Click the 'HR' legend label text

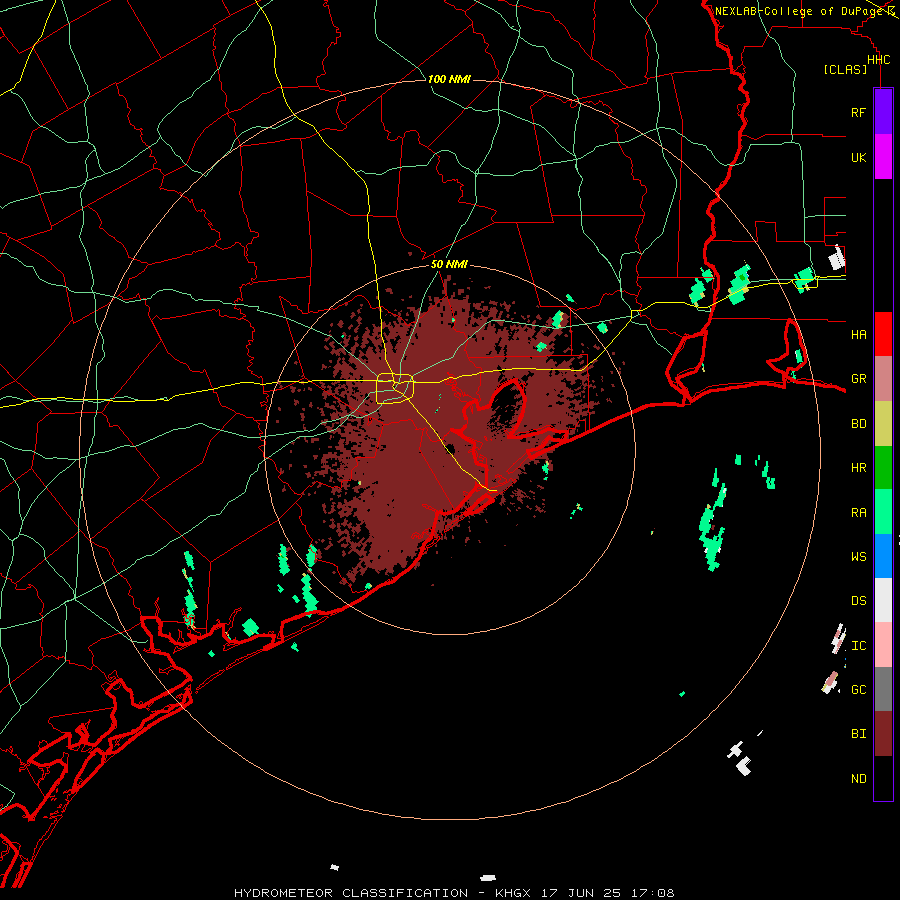[x=859, y=468]
